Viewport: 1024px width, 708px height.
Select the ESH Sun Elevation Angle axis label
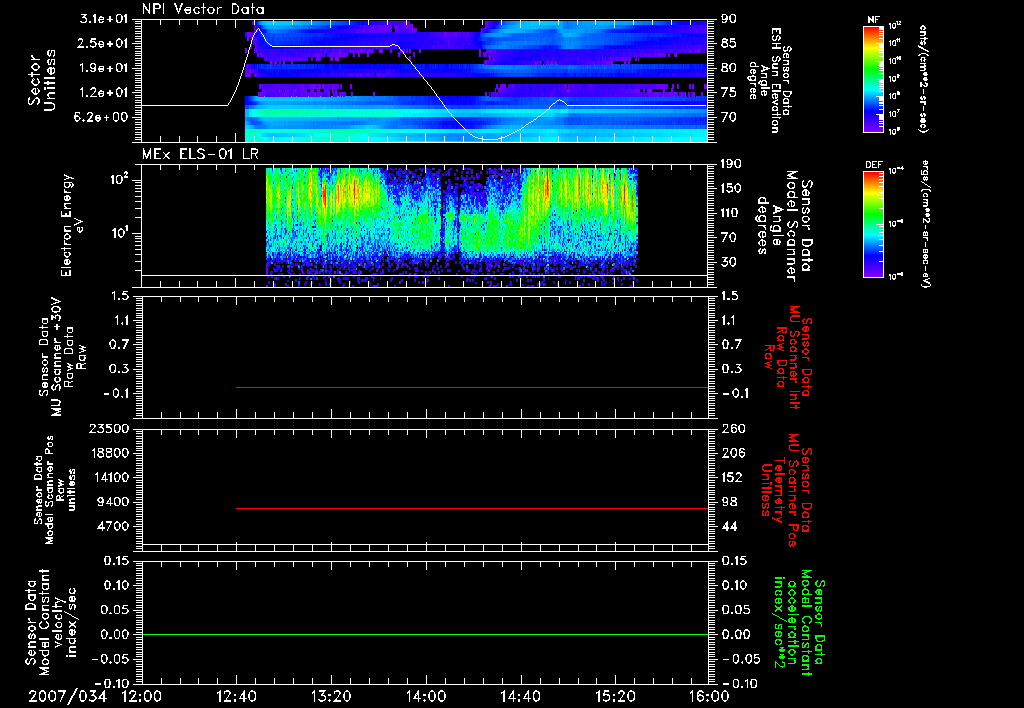point(769,80)
